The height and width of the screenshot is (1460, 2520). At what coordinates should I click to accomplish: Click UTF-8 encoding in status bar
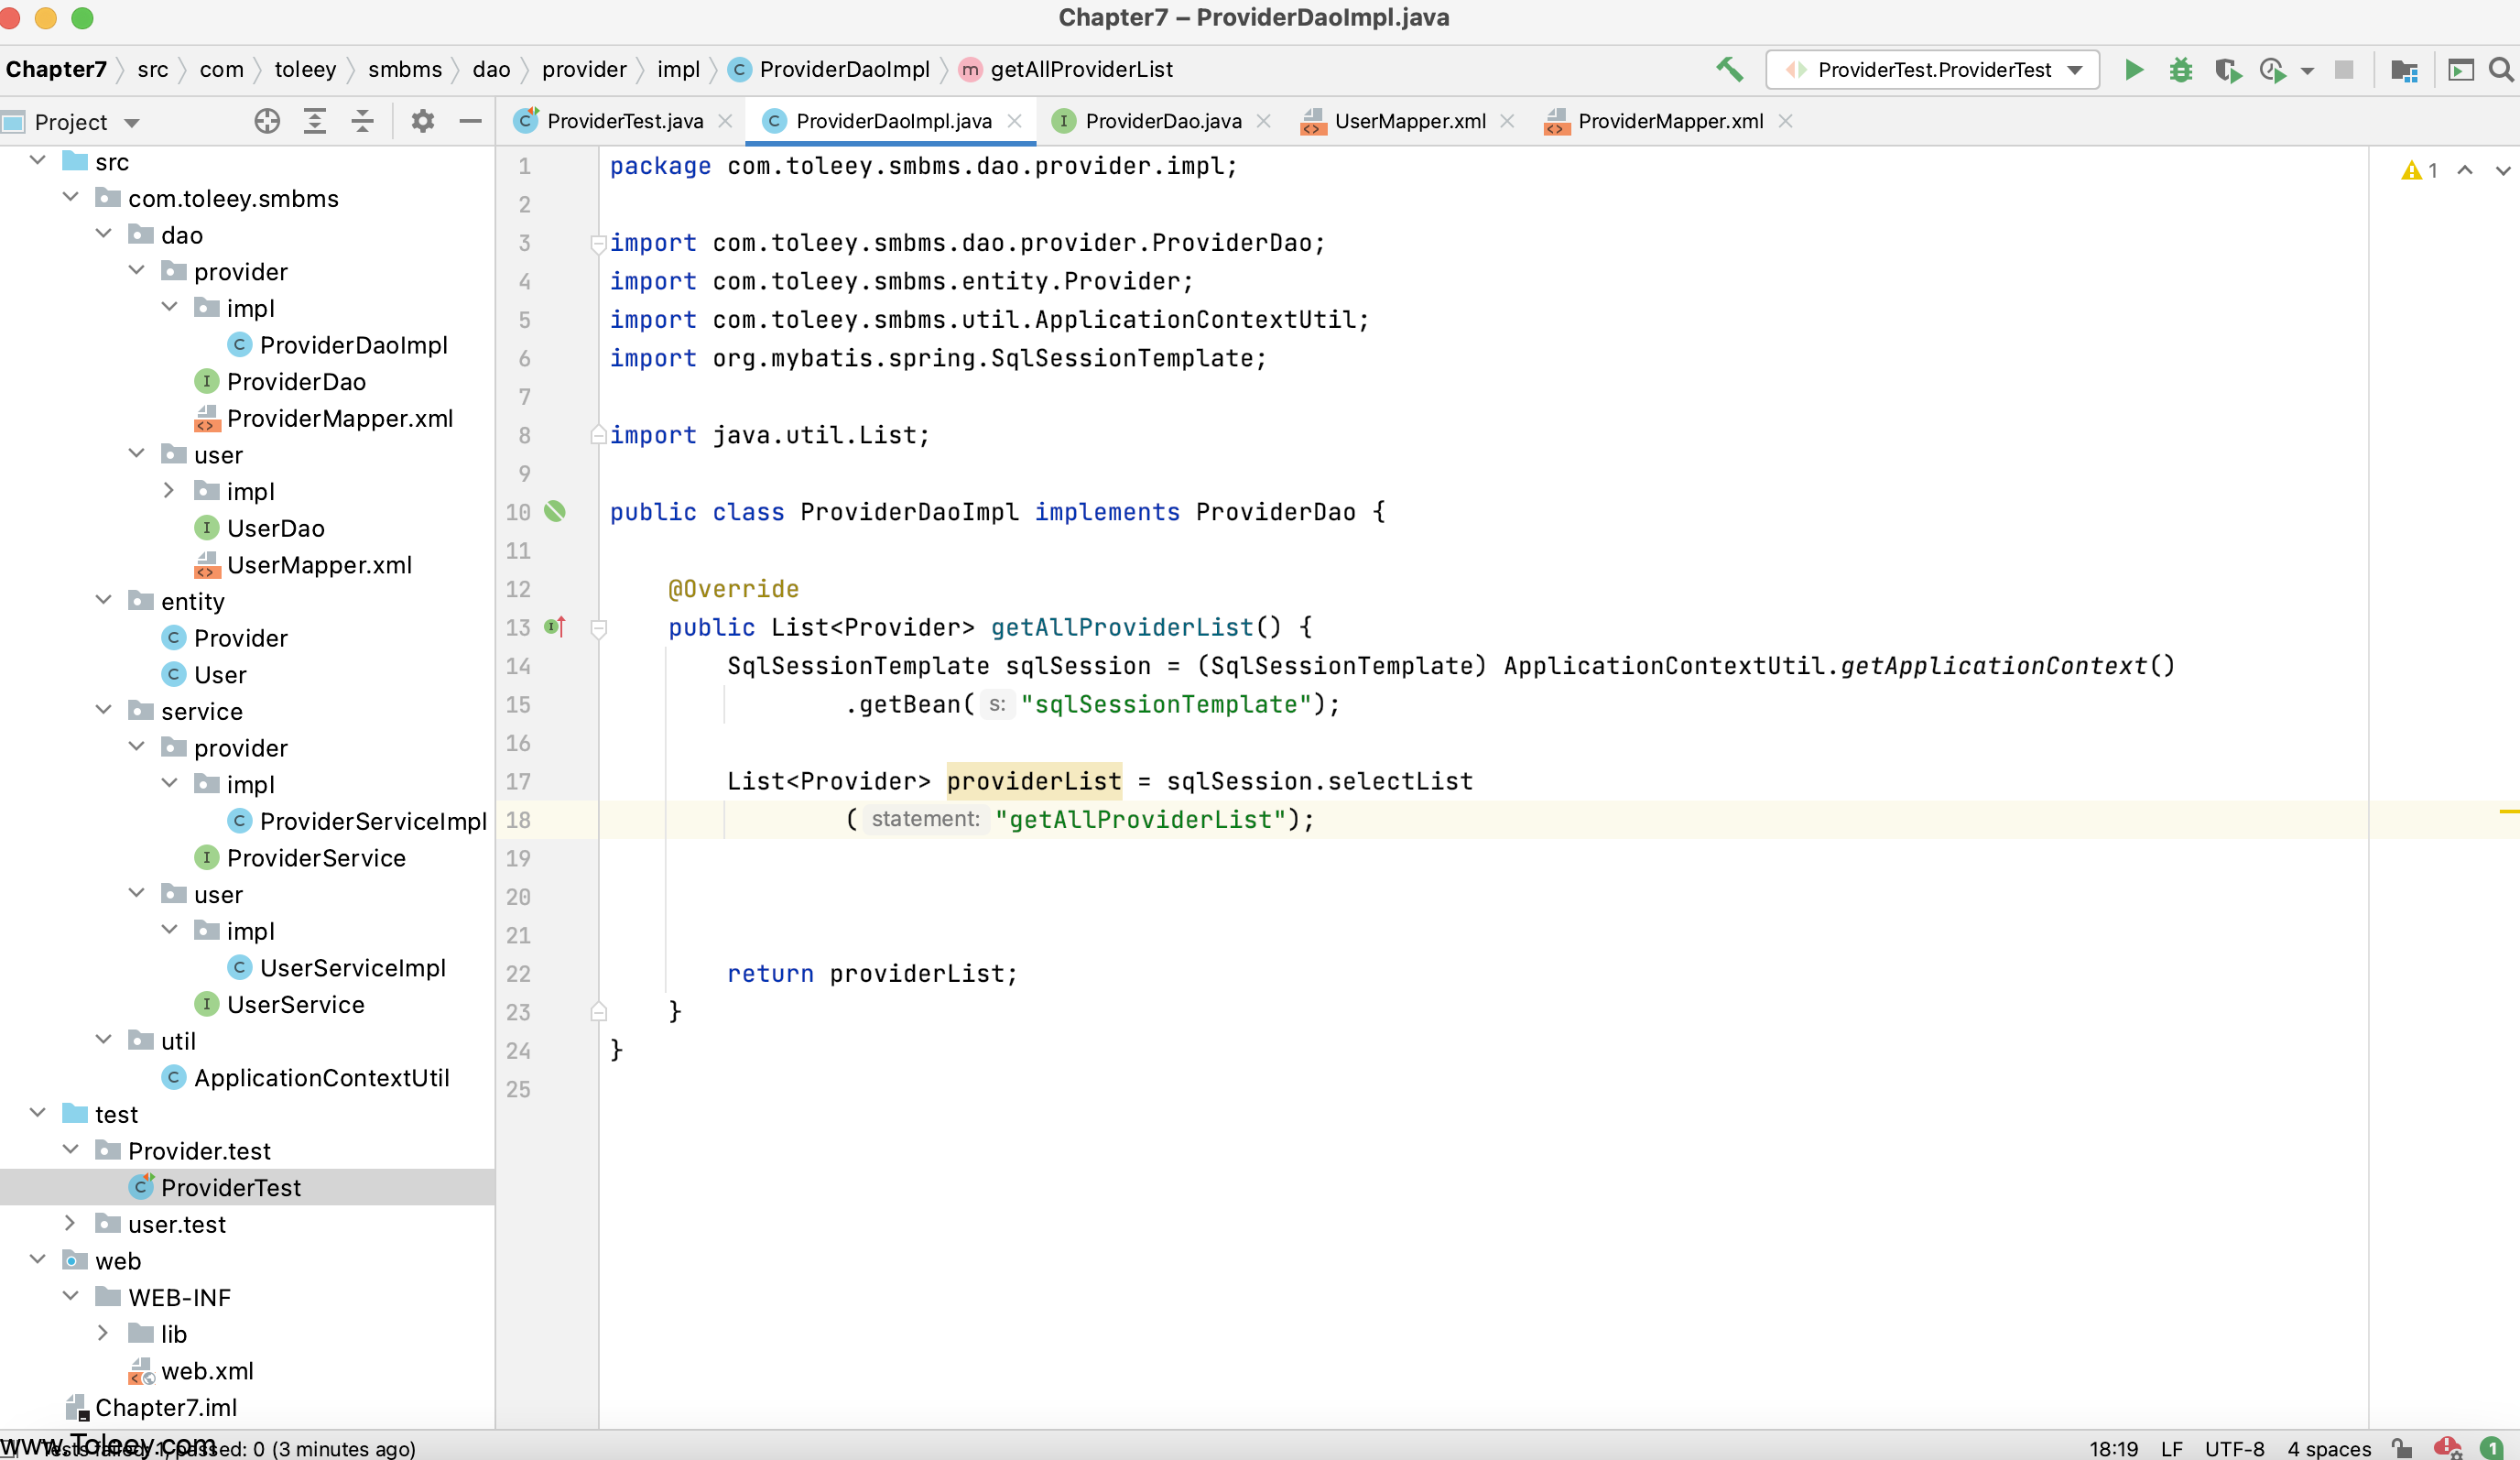tap(2234, 1448)
